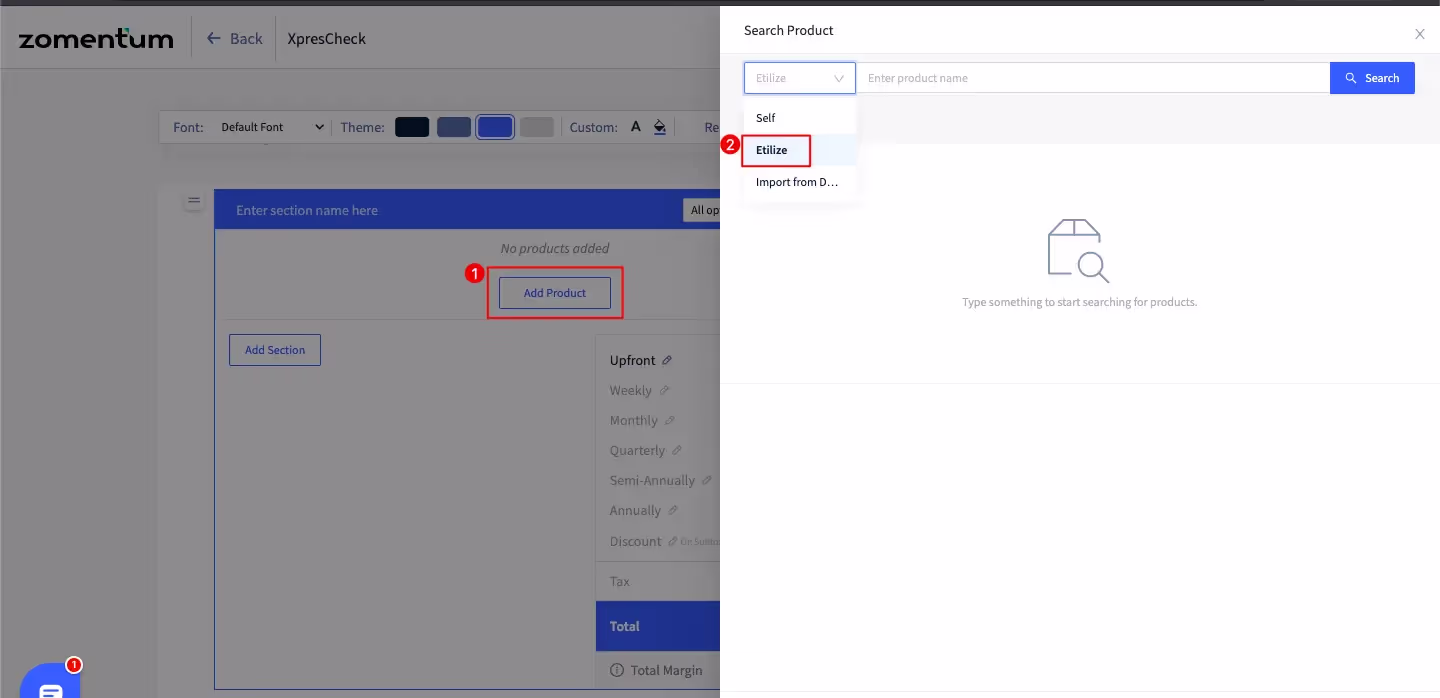The image size is (1440, 698).
Task: Open the All options dropdown
Action: click(x=702, y=210)
